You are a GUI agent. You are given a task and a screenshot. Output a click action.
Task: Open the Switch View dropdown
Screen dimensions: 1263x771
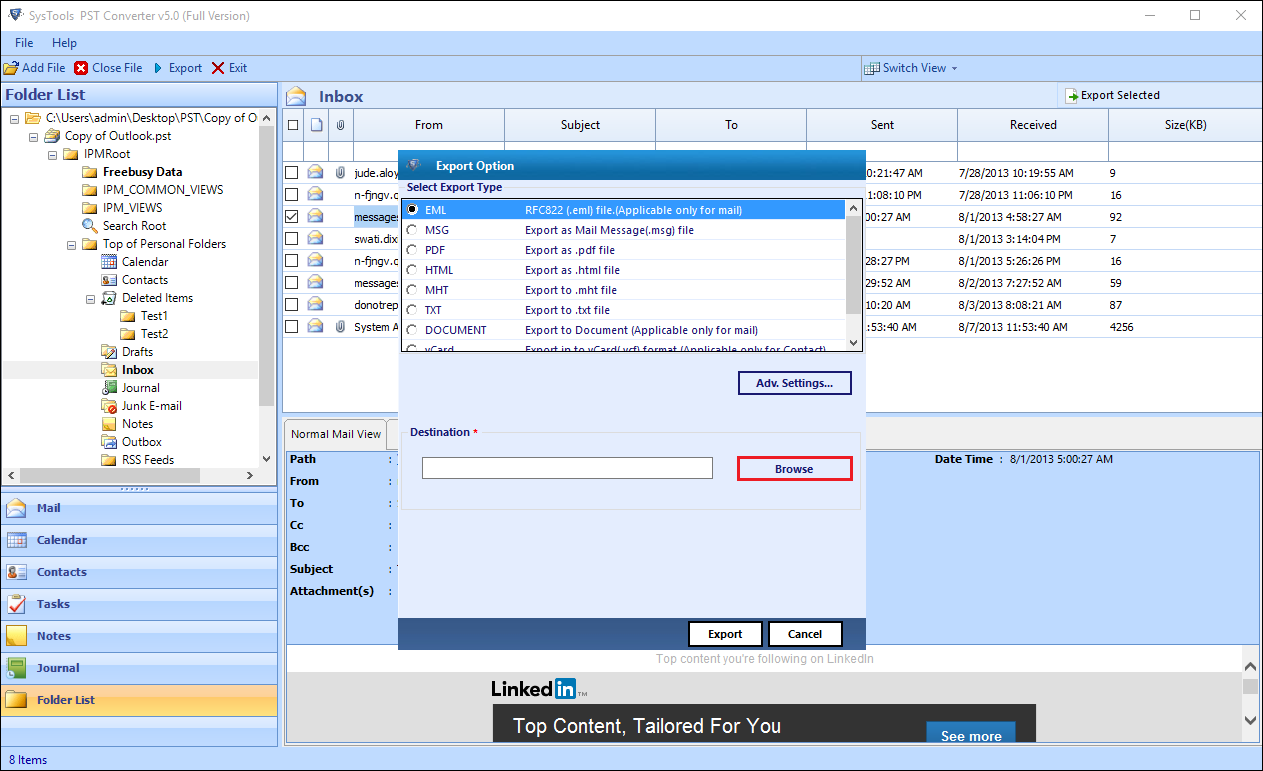pos(908,67)
